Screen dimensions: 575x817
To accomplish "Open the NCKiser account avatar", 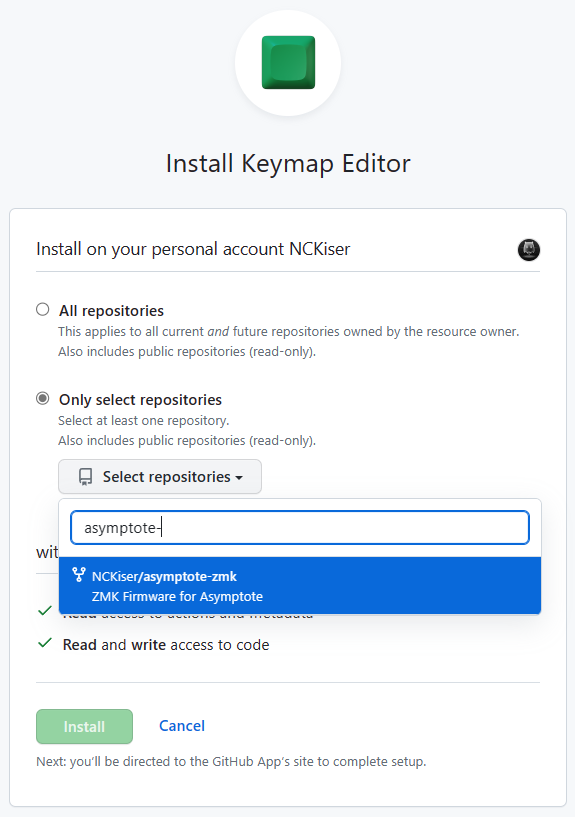I will 529,250.
